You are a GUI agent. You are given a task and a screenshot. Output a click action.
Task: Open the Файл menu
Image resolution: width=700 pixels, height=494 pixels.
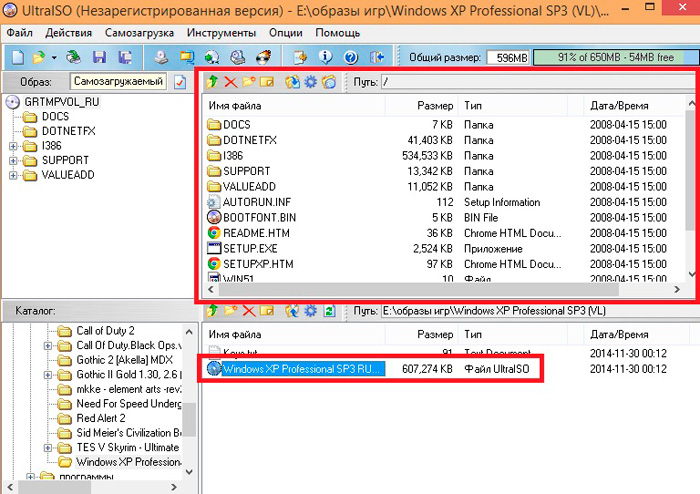[x=20, y=33]
